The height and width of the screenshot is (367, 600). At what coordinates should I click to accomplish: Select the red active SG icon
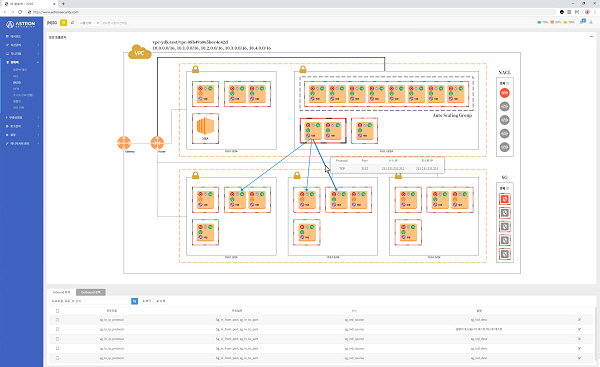pyautogui.click(x=505, y=199)
